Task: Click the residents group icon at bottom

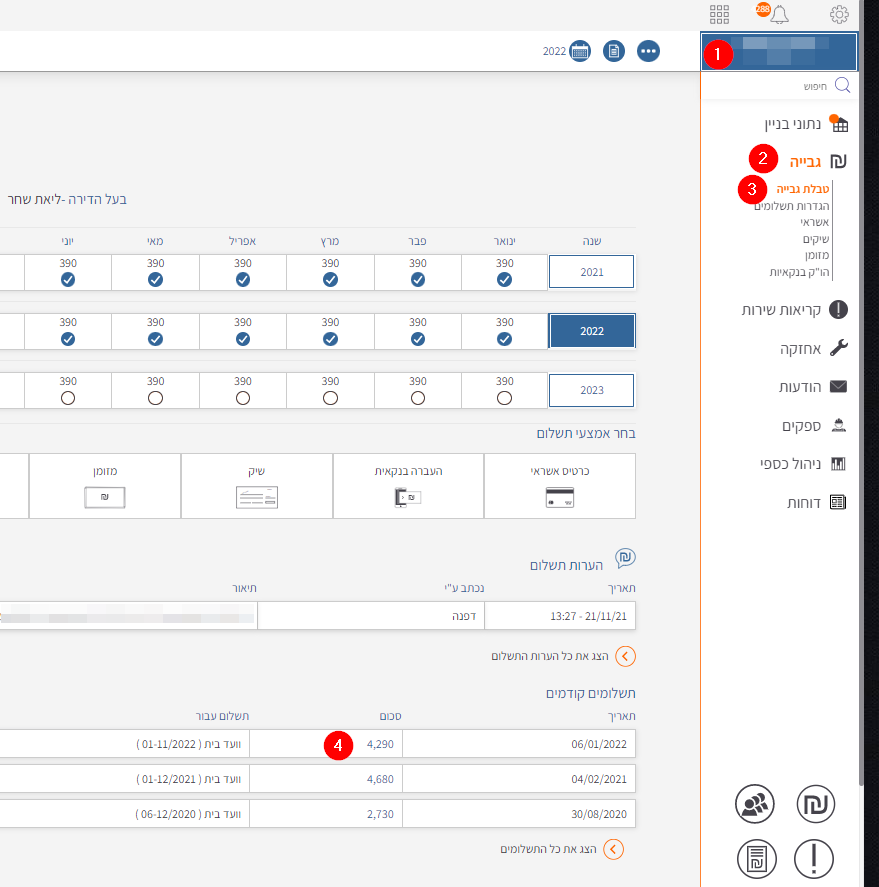Action: pos(754,803)
